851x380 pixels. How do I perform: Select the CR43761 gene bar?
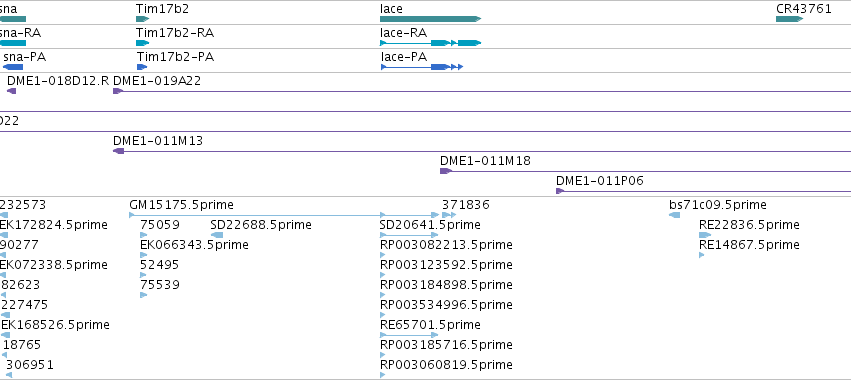(x=790, y=19)
